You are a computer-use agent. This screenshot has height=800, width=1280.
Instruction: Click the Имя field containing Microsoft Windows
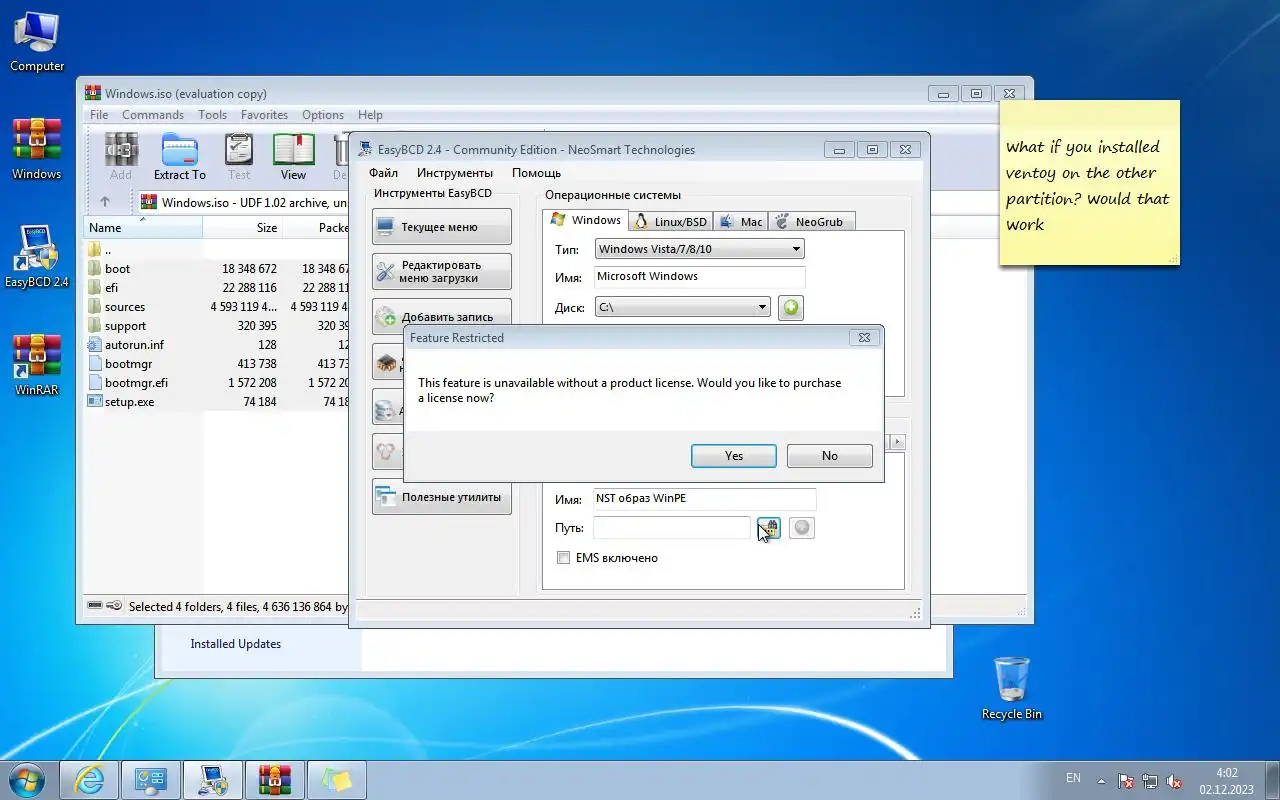pyautogui.click(x=699, y=277)
